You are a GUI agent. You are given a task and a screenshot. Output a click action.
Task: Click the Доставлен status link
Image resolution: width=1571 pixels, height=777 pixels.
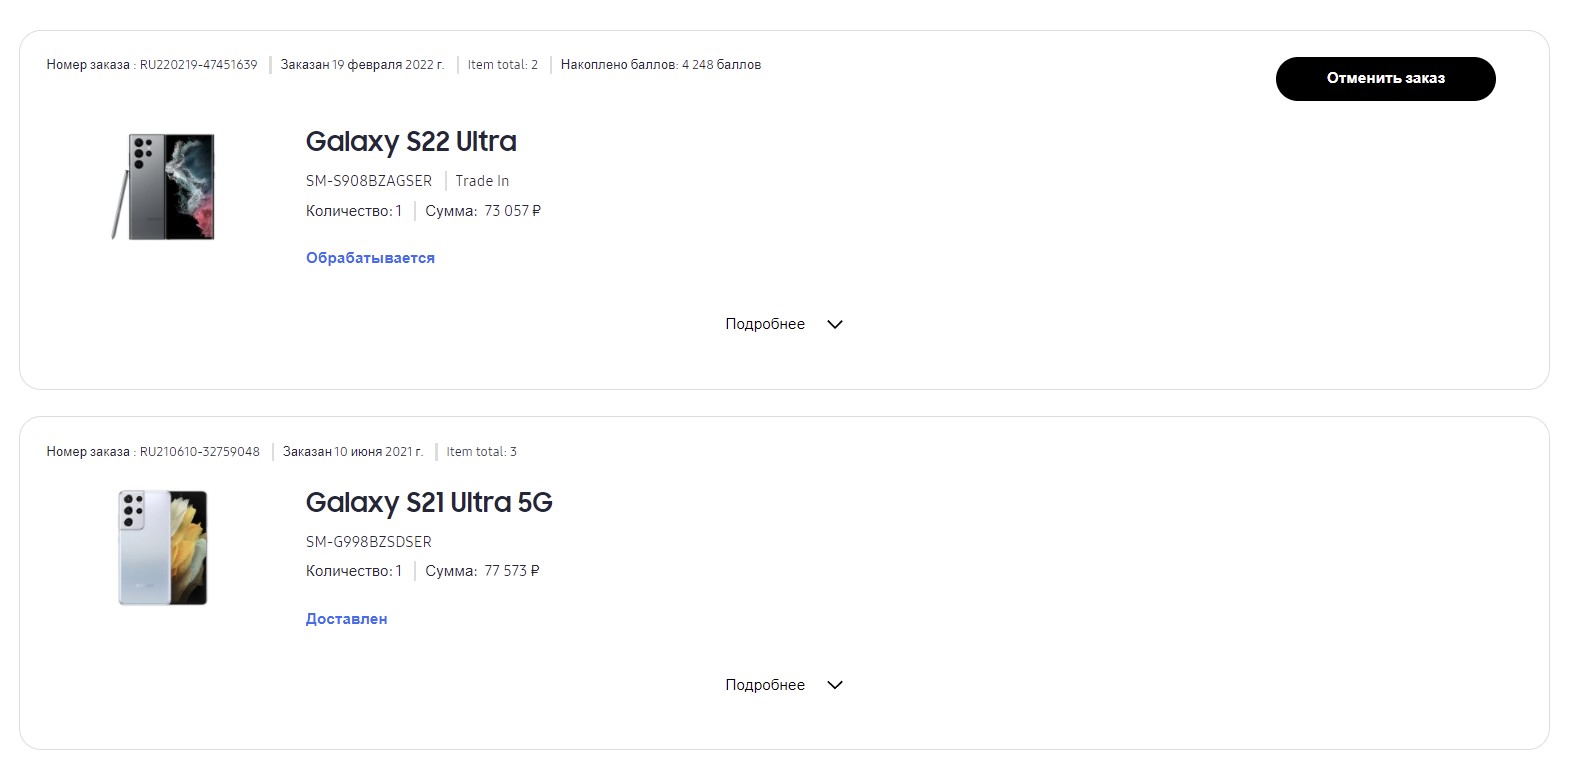point(346,619)
